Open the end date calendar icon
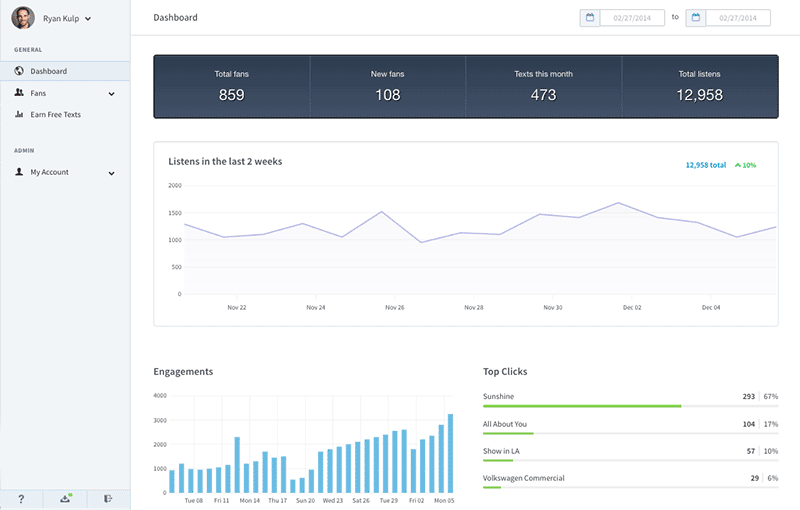 (695, 17)
